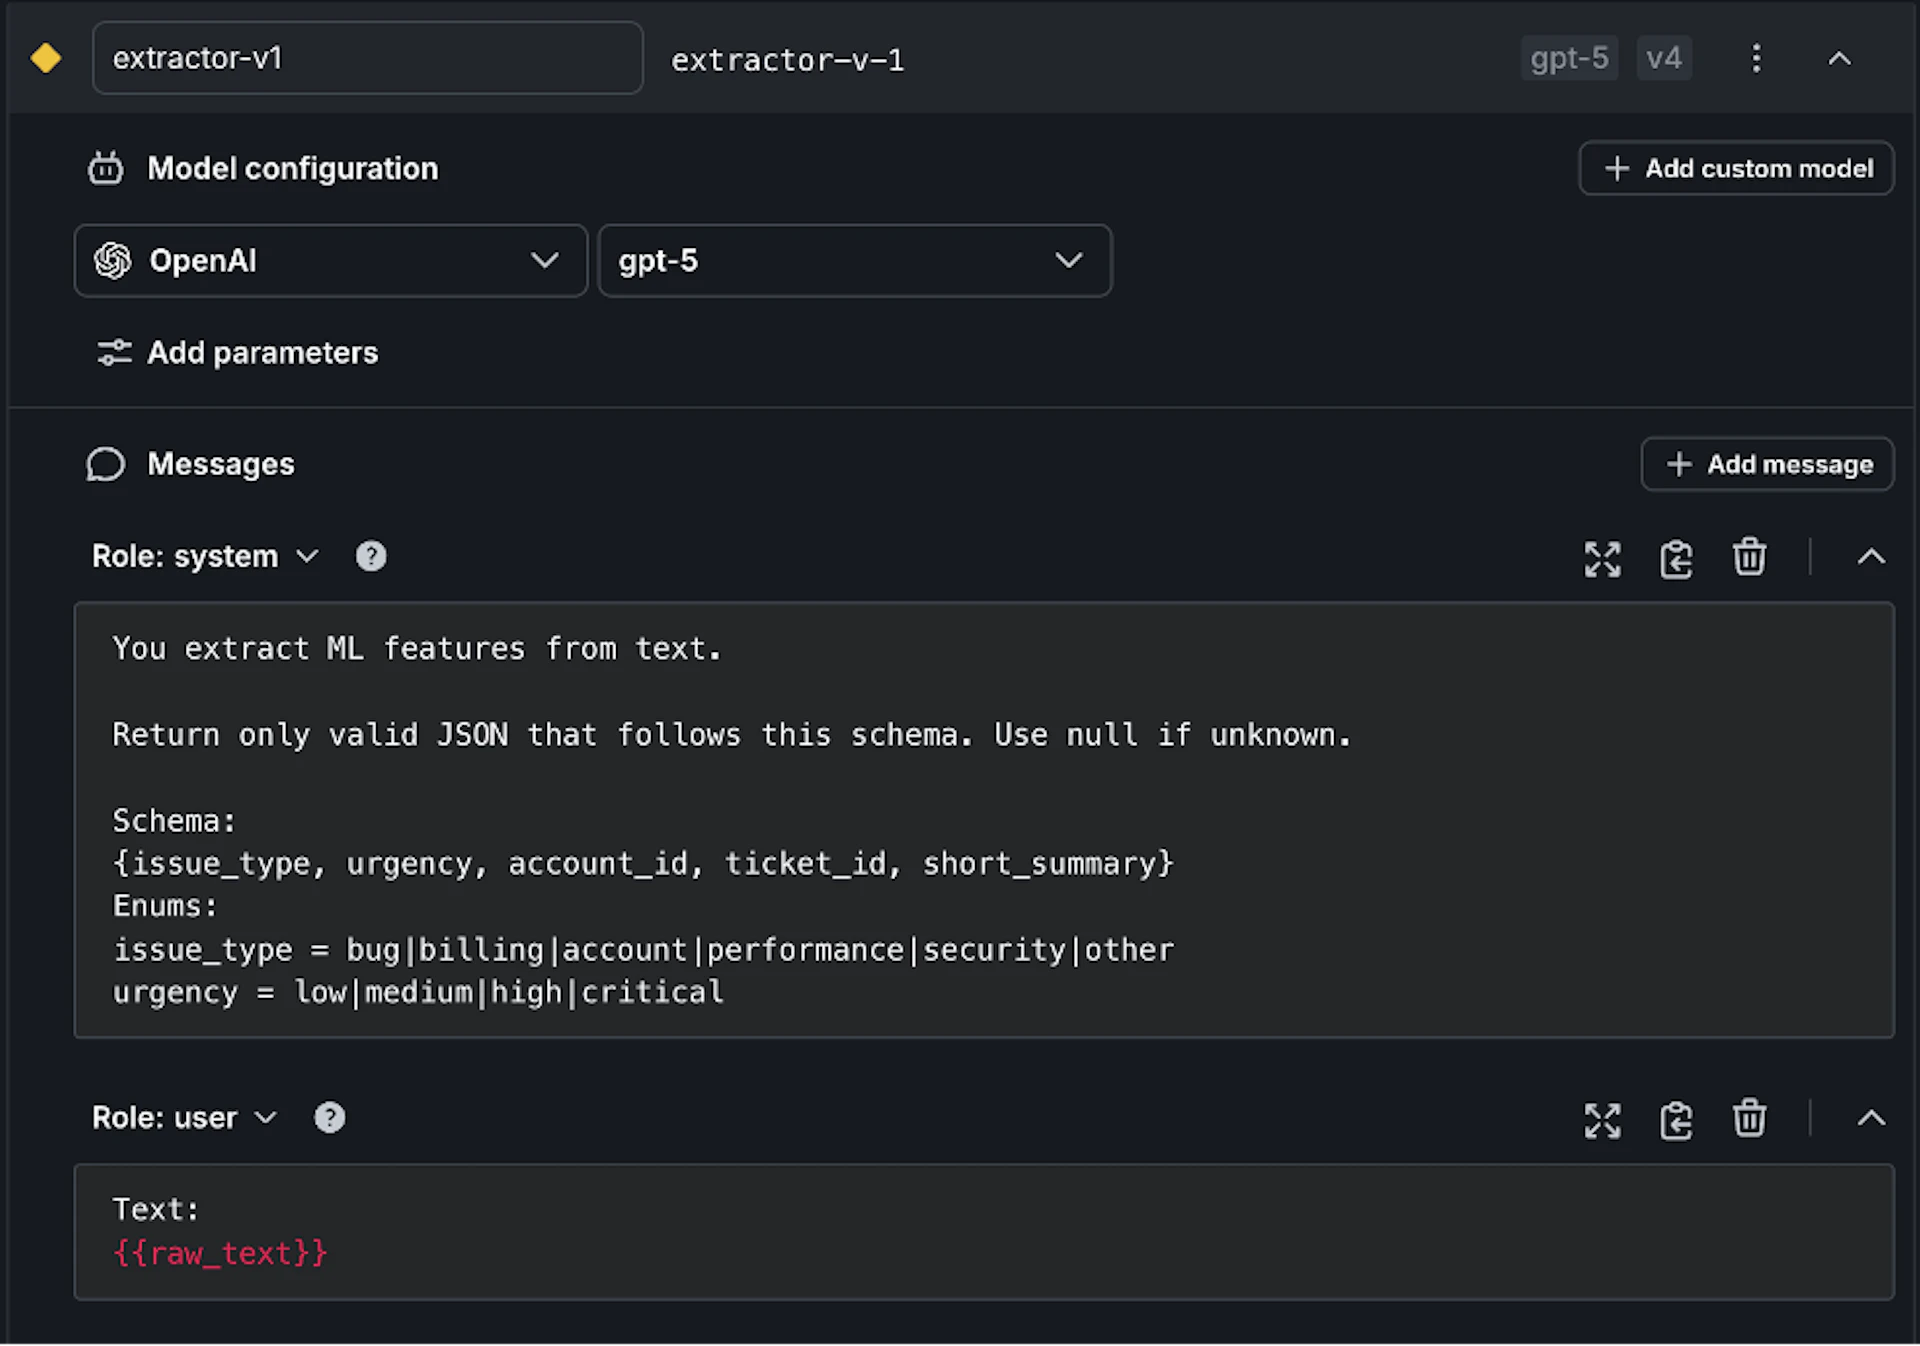
Task: Open the three-dot more options menu
Action: coord(1756,58)
